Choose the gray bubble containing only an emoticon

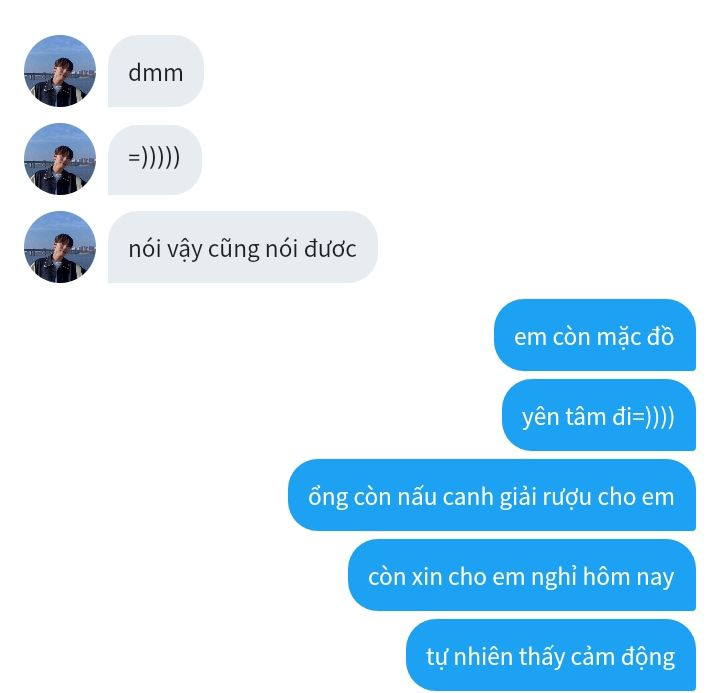click(x=155, y=159)
